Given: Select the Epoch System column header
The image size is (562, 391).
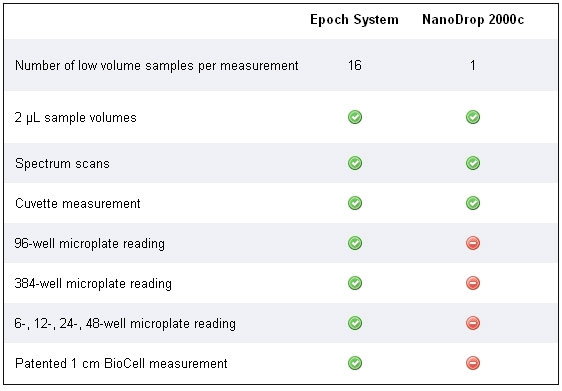Looking at the screenshot, I should 354,20.
